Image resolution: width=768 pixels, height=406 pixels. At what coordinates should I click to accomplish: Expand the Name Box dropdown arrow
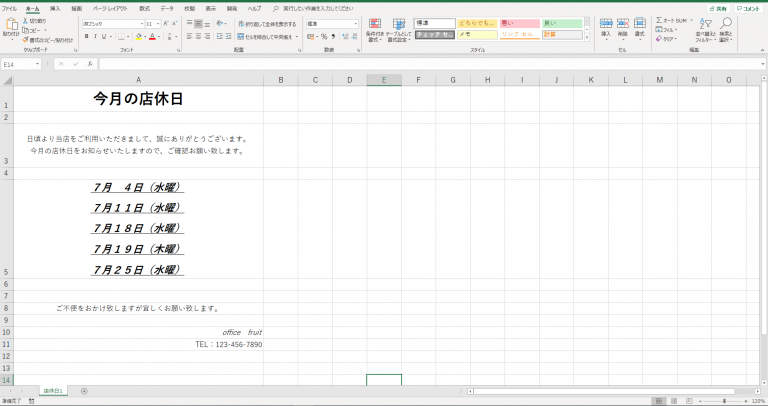click(38, 64)
